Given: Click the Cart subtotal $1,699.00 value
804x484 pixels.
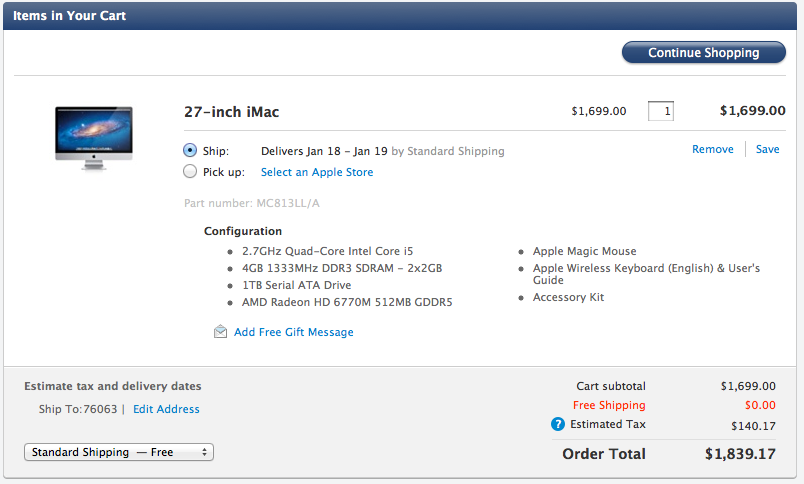Looking at the screenshot, I should (748, 386).
